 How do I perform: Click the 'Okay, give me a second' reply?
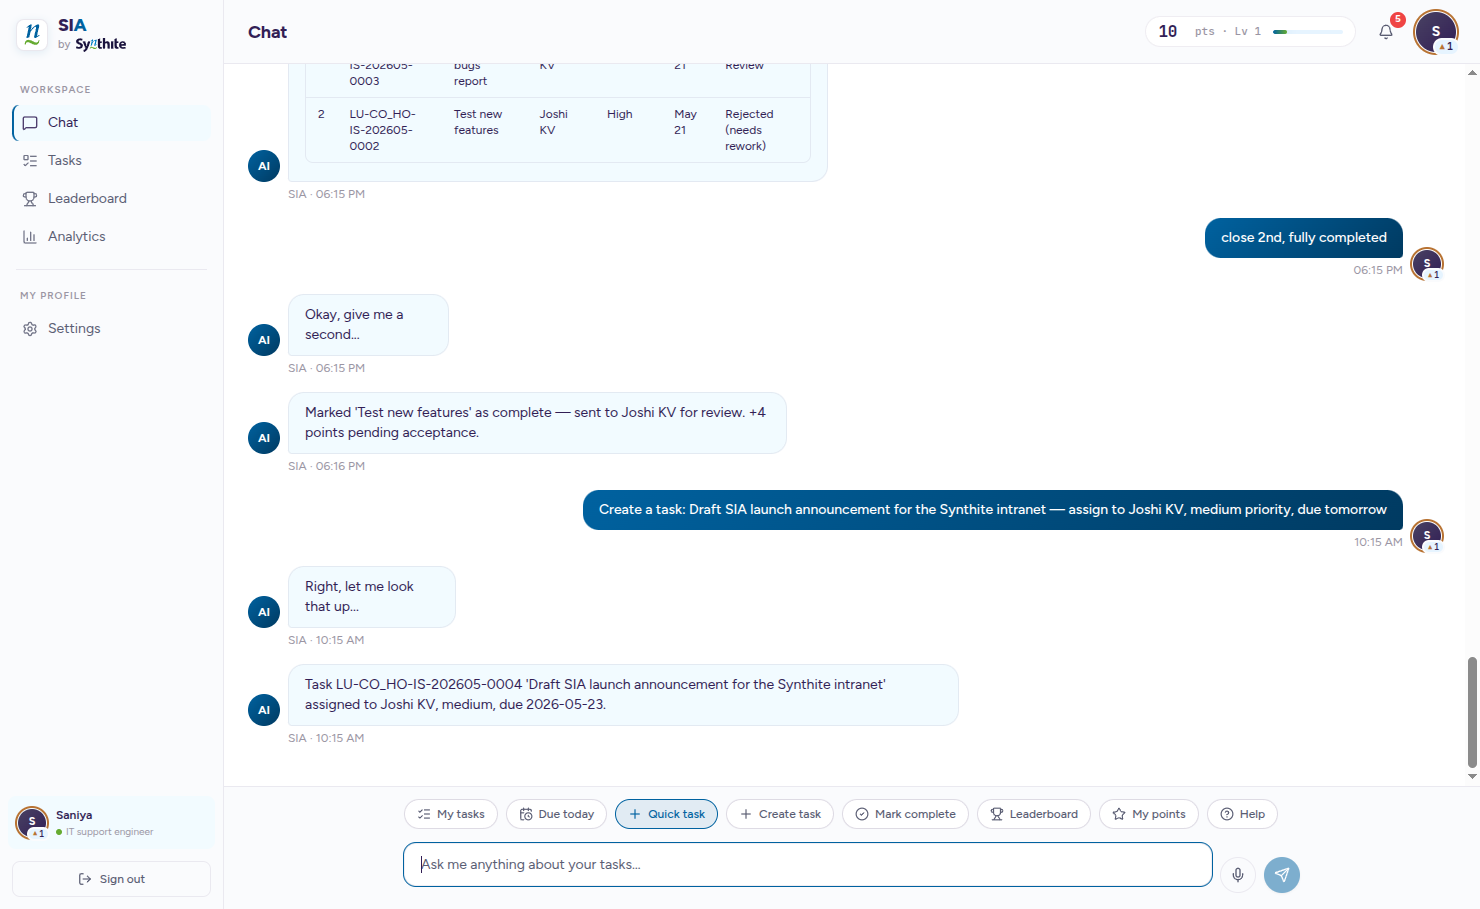(368, 325)
